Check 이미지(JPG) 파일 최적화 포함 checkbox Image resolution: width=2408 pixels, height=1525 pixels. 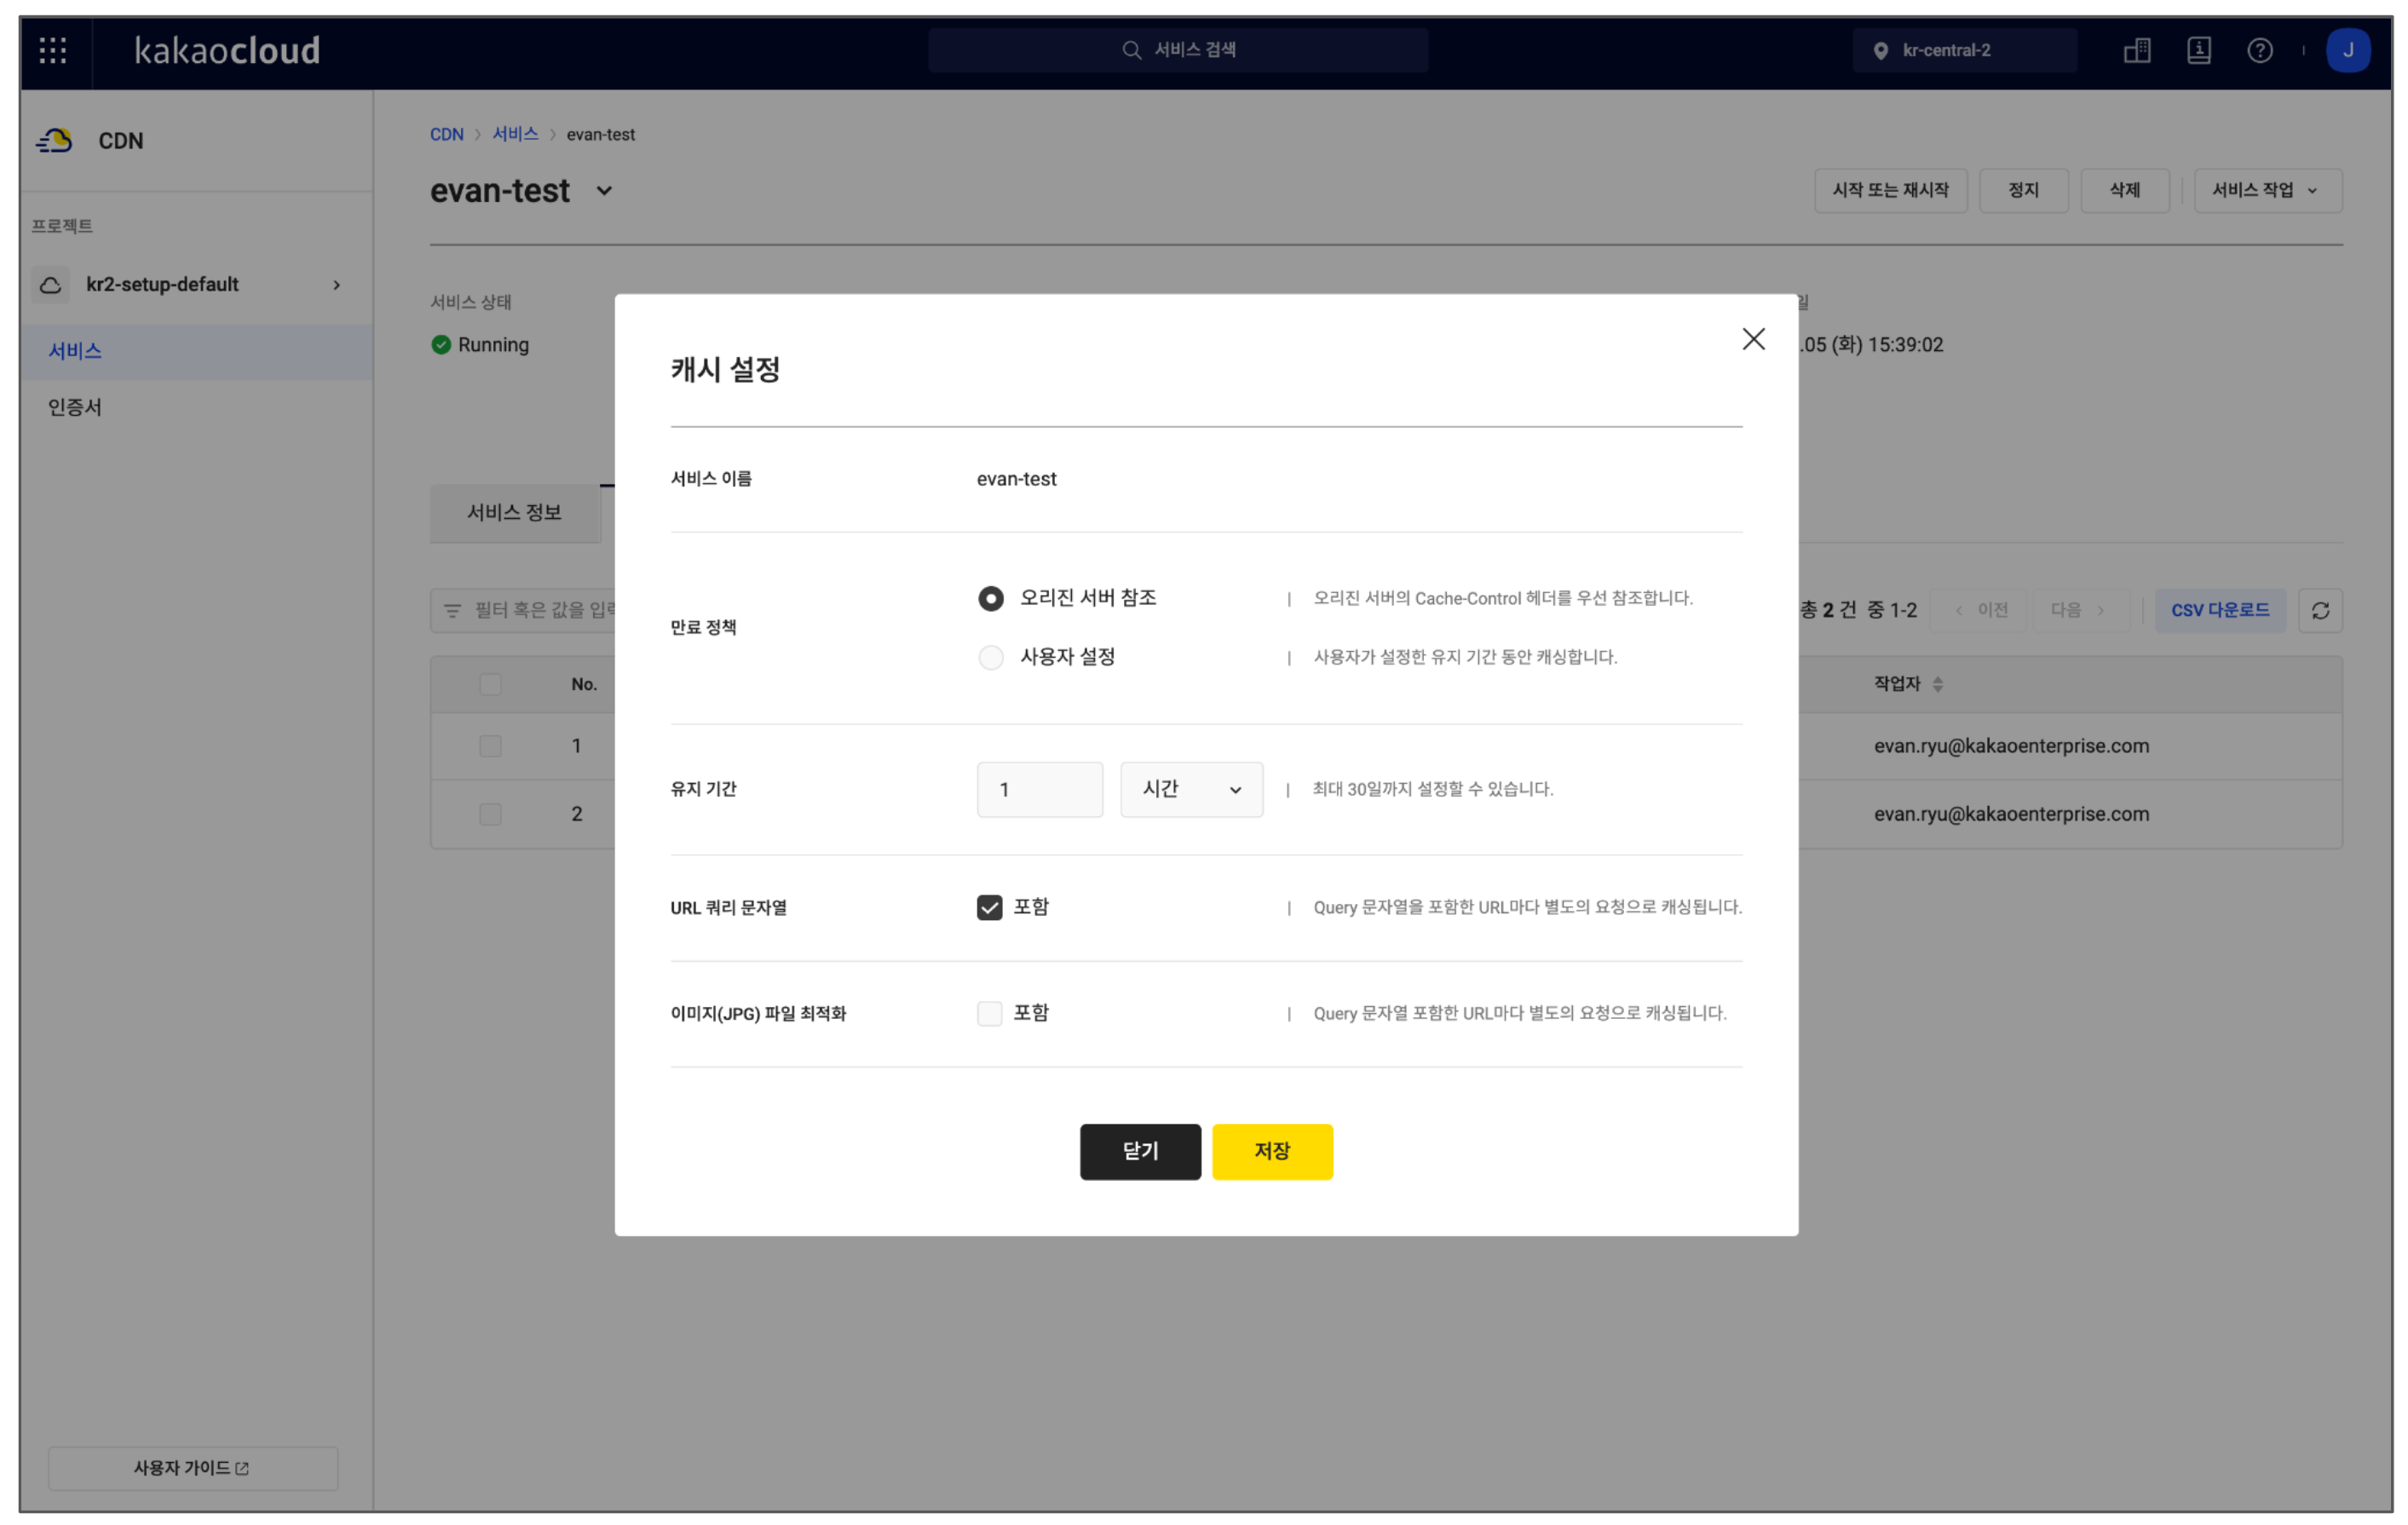tap(989, 1013)
